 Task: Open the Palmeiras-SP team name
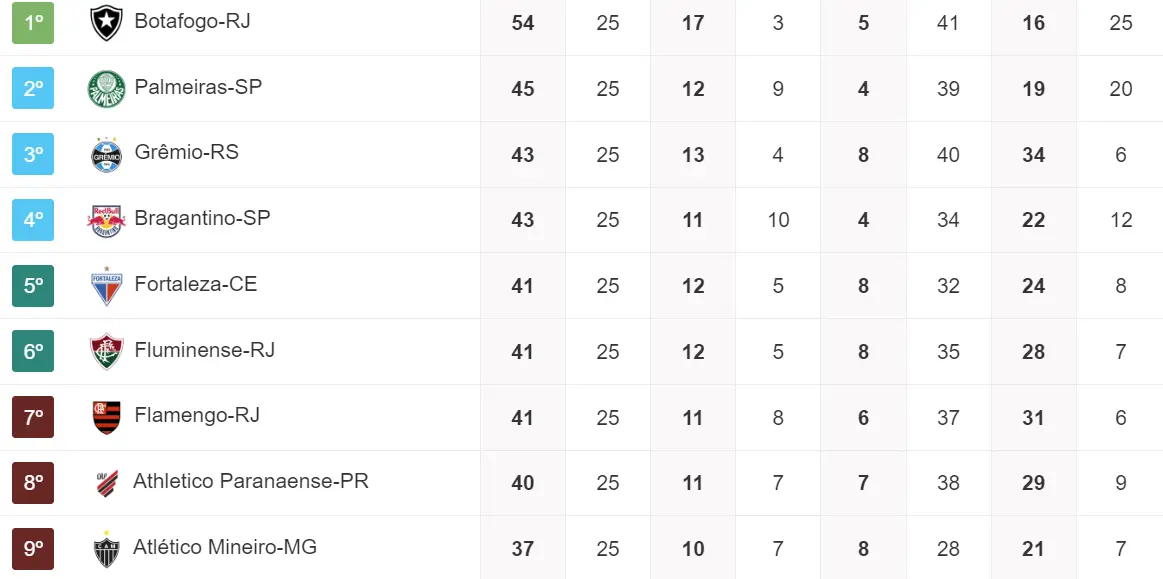pyautogui.click(x=198, y=87)
